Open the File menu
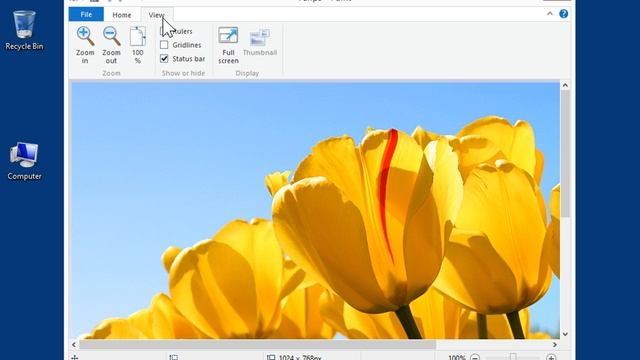The height and width of the screenshot is (360, 640). coord(86,14)
